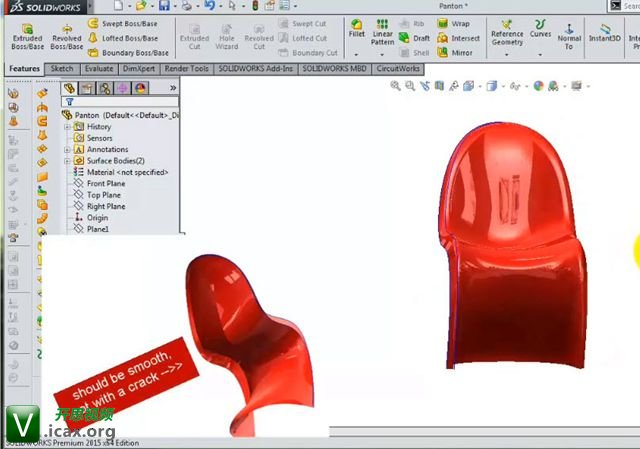Expand the History folder

point(67,127)
